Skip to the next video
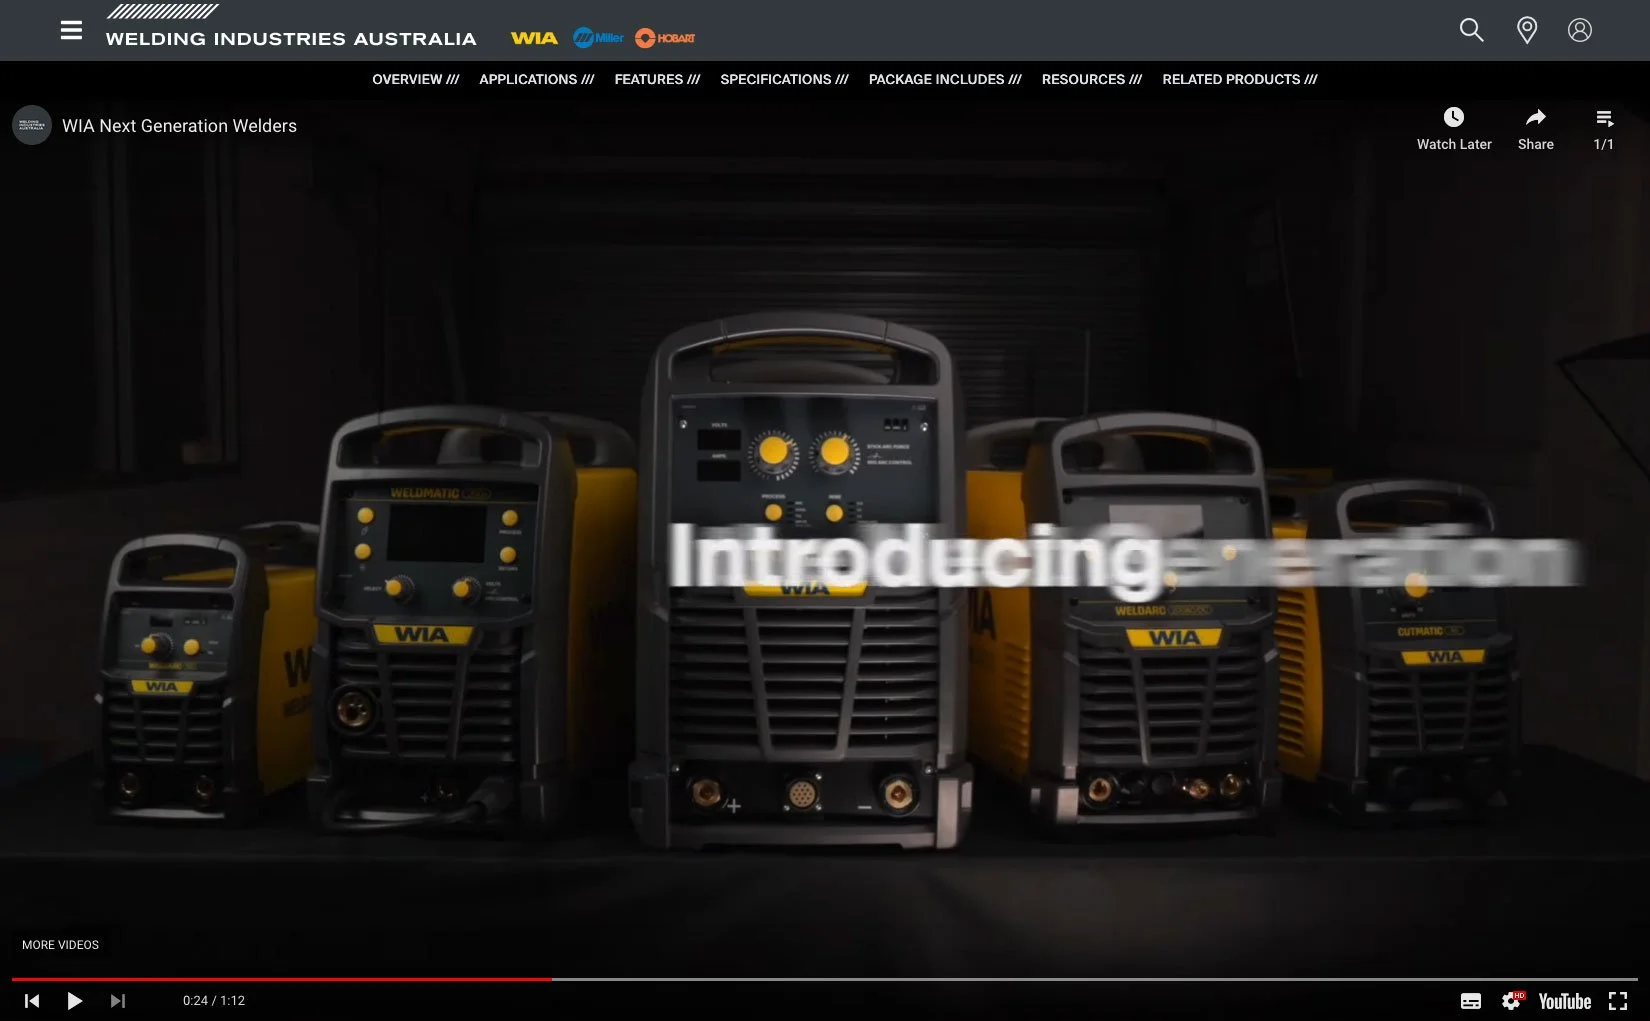This screenshot has height=1021, width=1650. tap(117, 1001)
